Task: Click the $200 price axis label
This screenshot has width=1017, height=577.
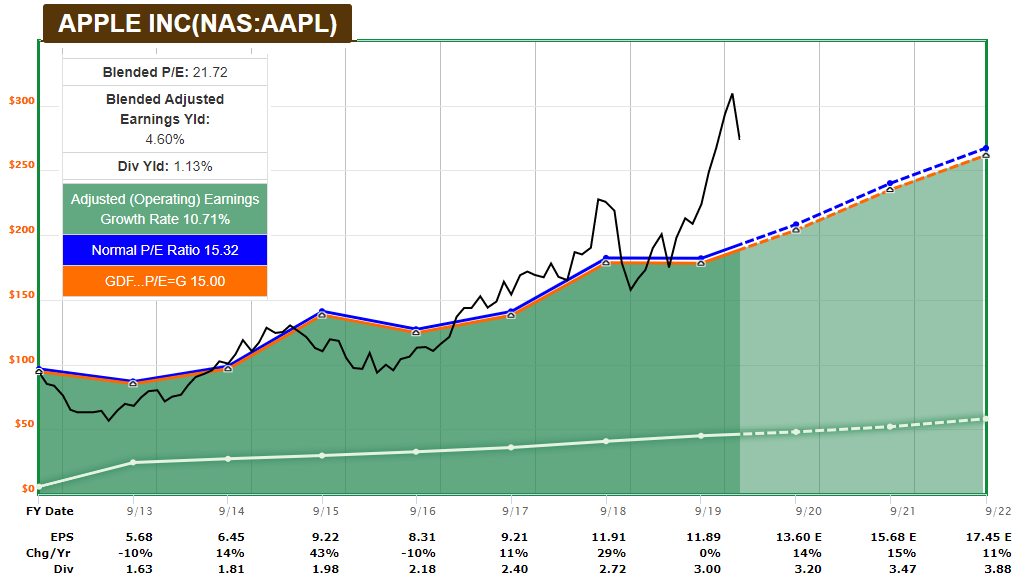Action: point(22,230)
